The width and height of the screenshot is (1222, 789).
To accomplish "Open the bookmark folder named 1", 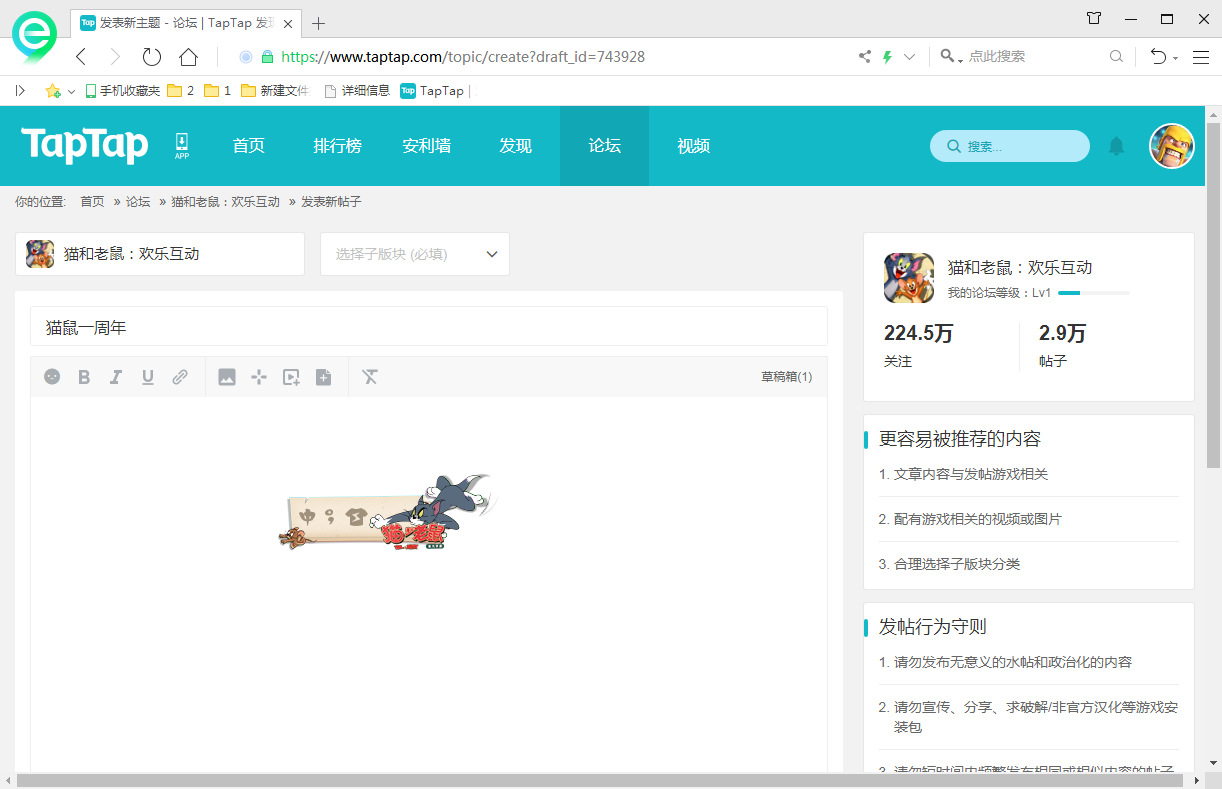I will tap(218, 91).
